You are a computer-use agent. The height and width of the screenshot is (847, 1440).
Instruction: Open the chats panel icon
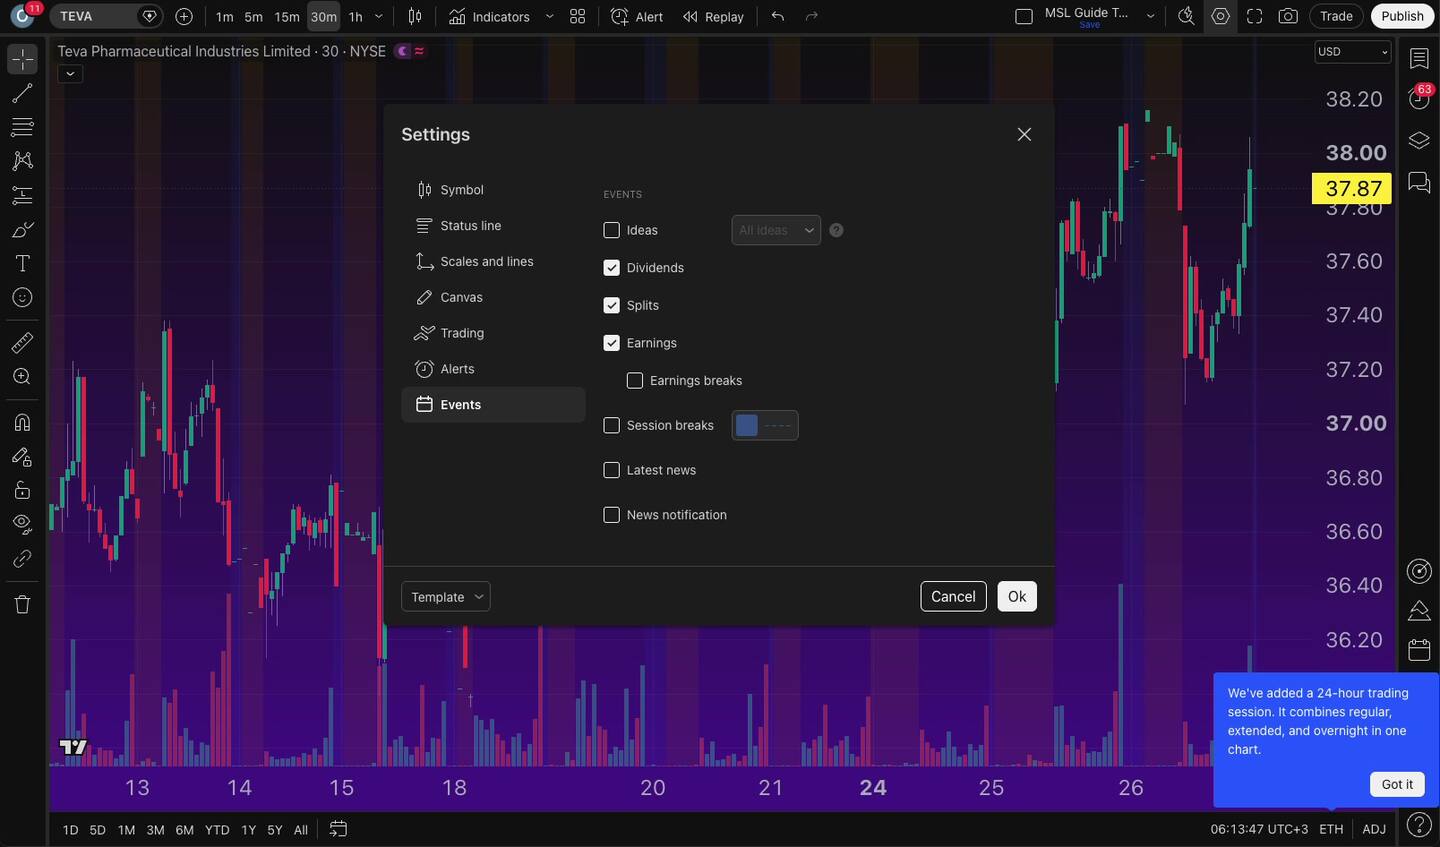click(x=1419, y=182)
